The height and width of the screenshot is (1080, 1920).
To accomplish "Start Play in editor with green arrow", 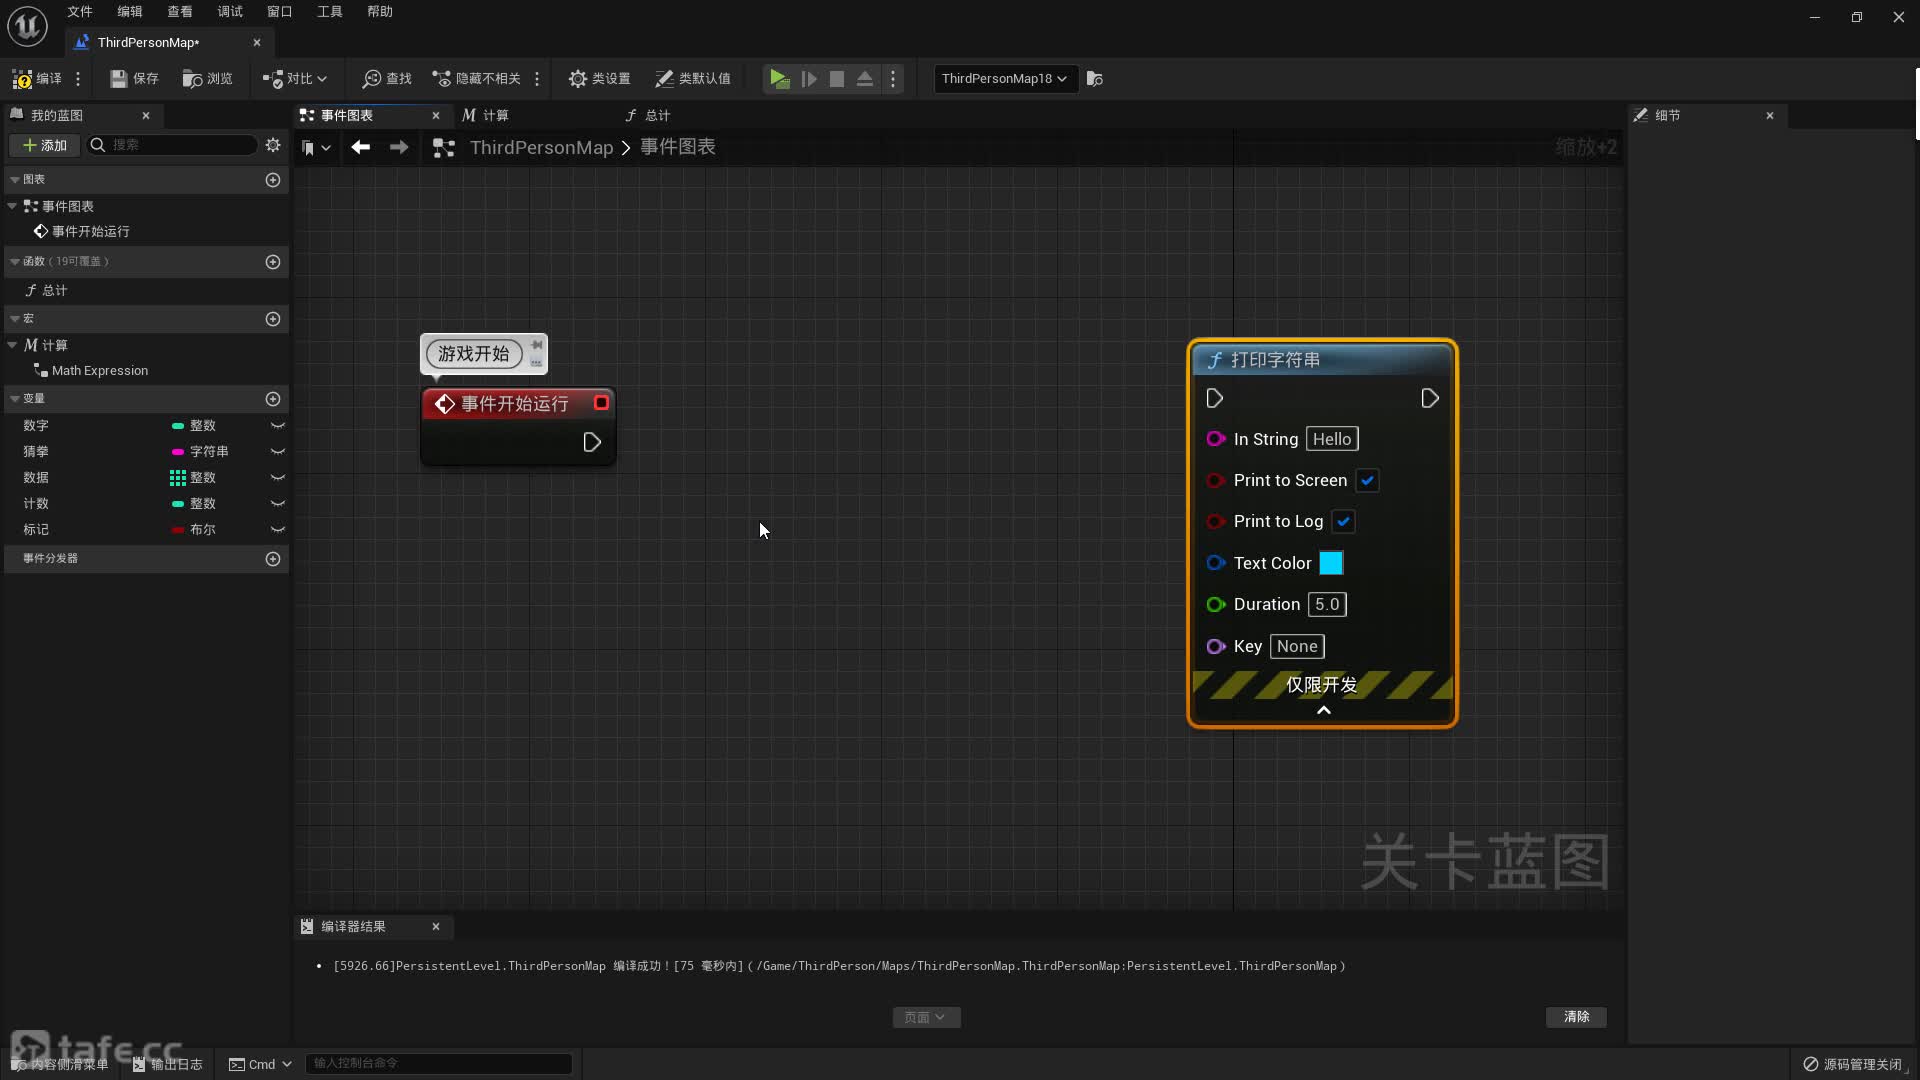I will click(780, 78).
